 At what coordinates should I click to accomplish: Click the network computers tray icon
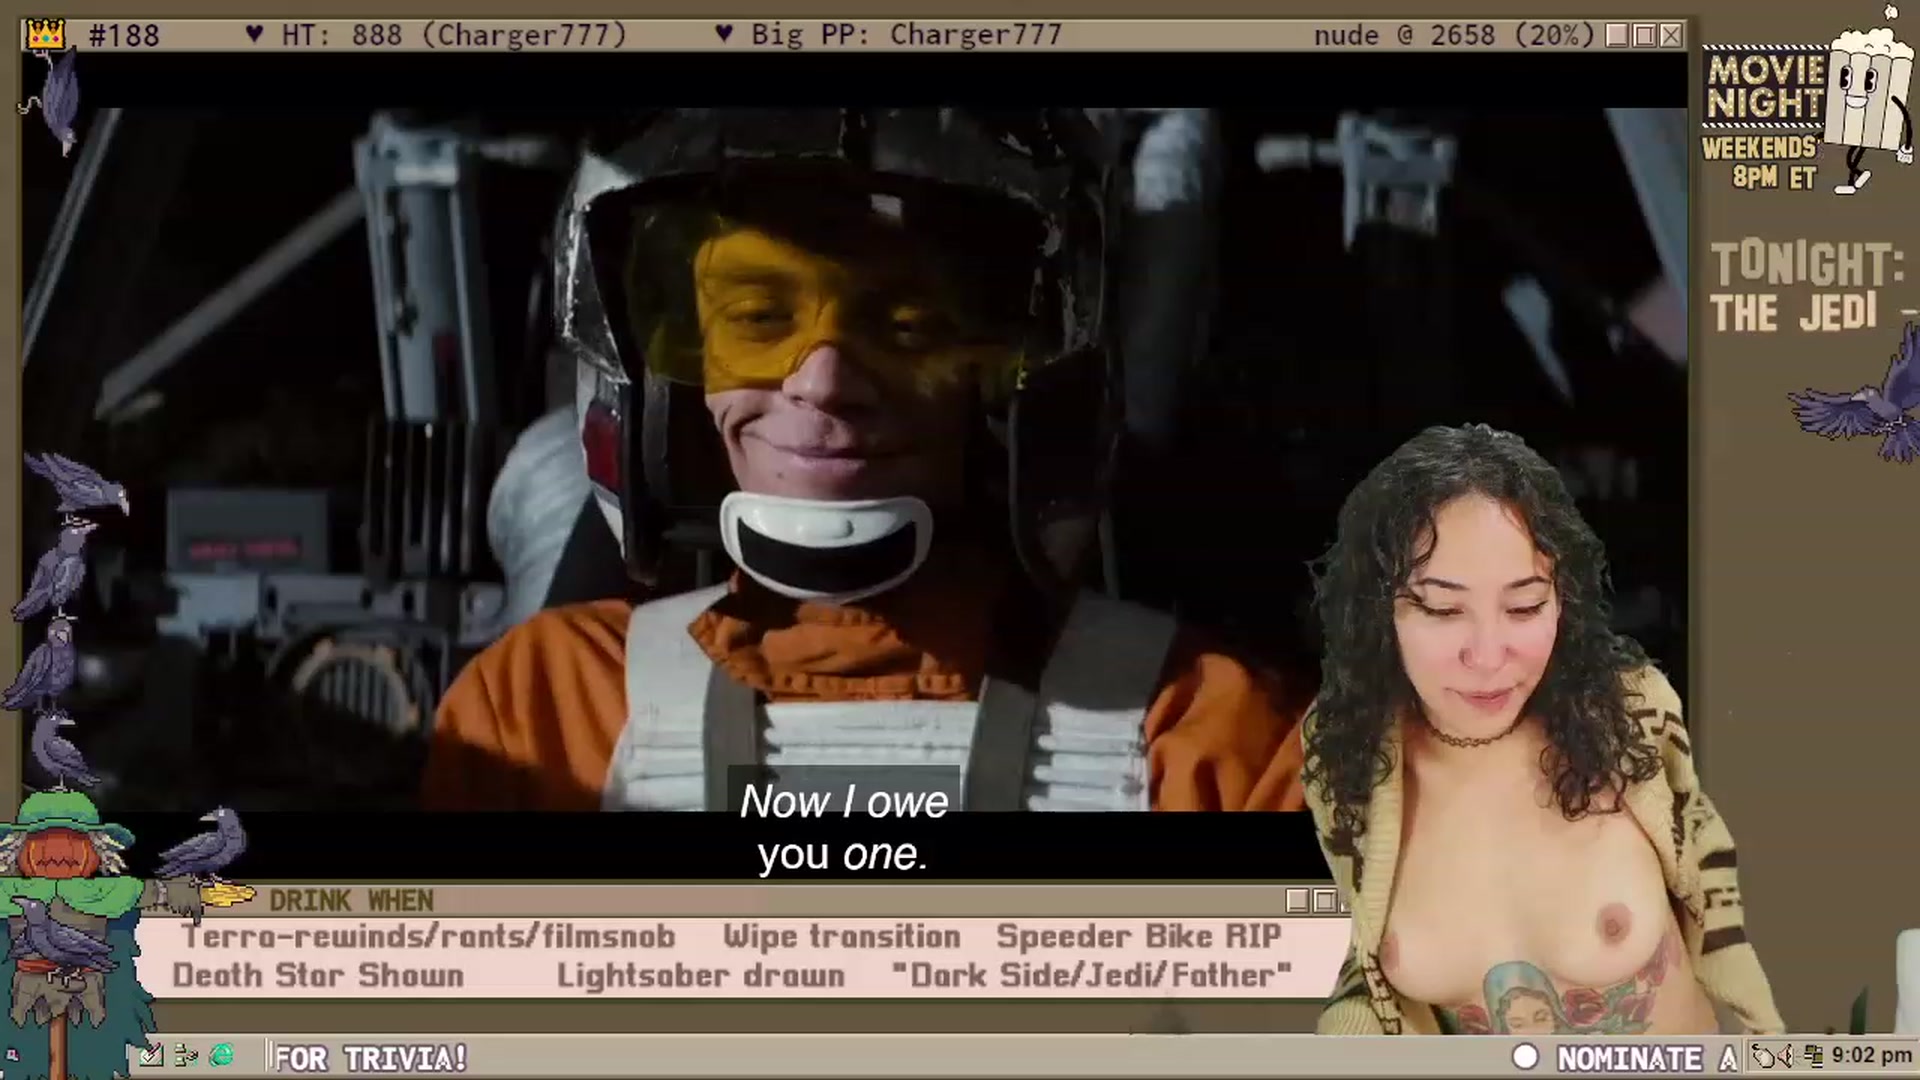(x=1813, y=1056)
